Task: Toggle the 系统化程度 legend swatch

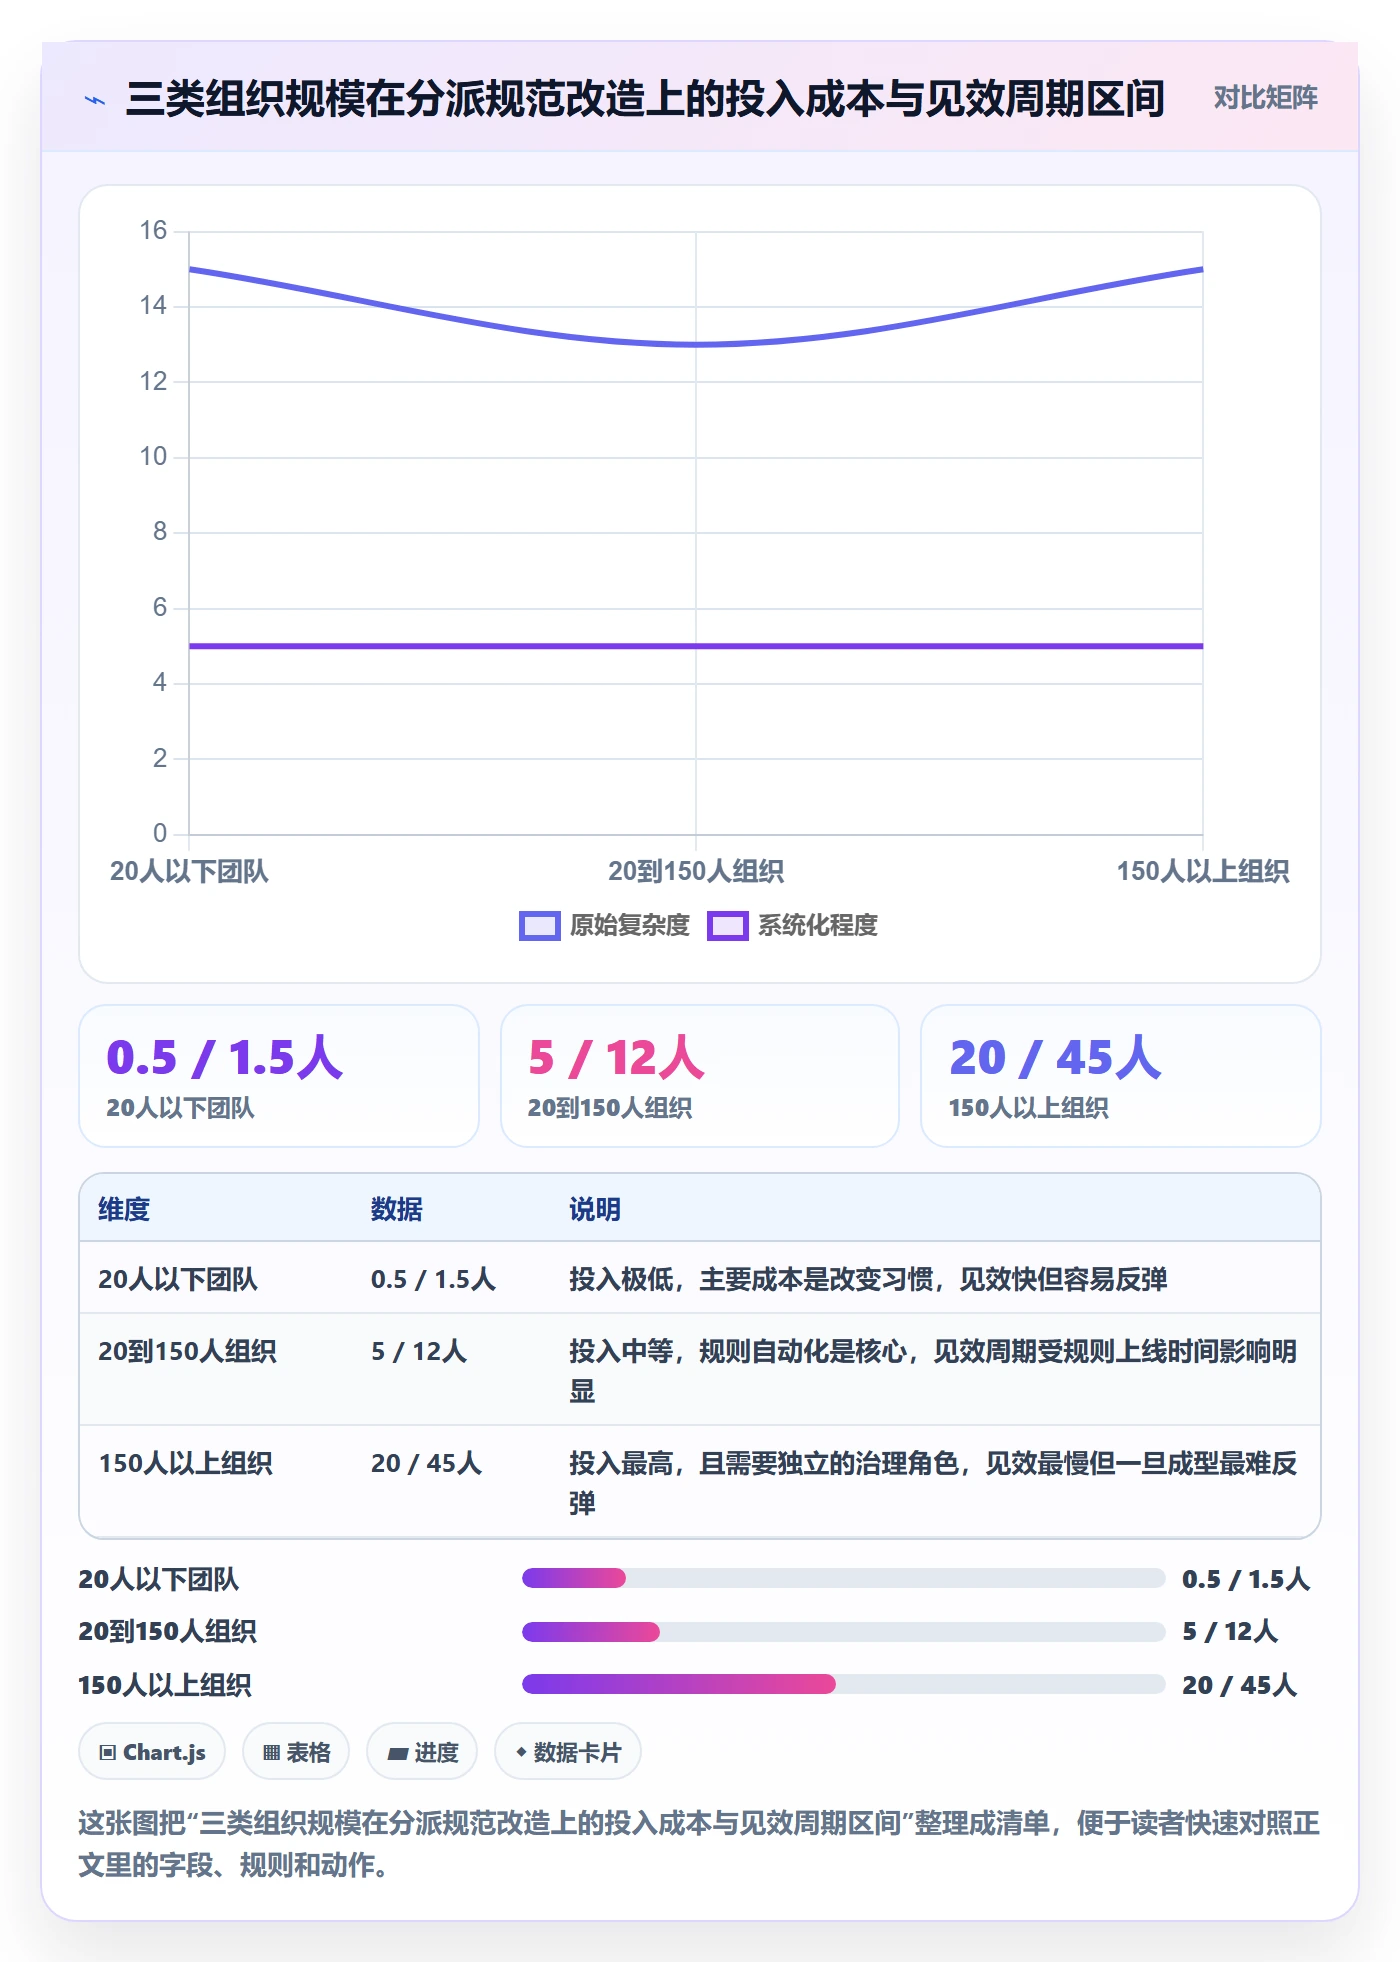Action: (x=727, y=926)
